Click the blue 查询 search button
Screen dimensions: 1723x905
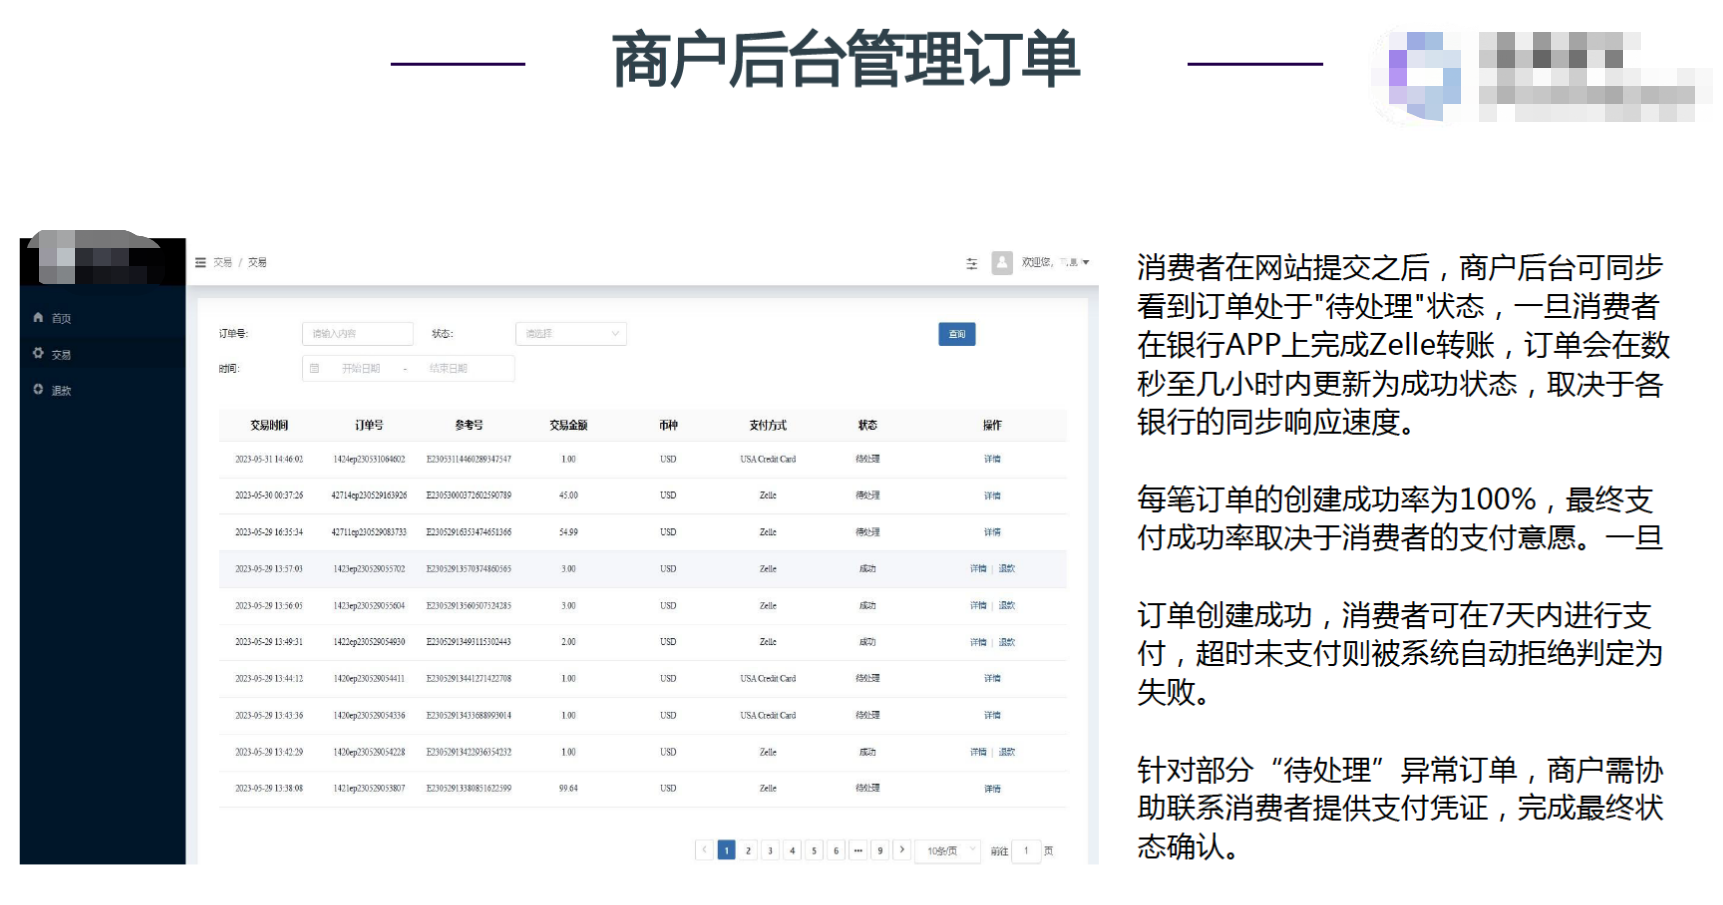click(x=957, y=334)
